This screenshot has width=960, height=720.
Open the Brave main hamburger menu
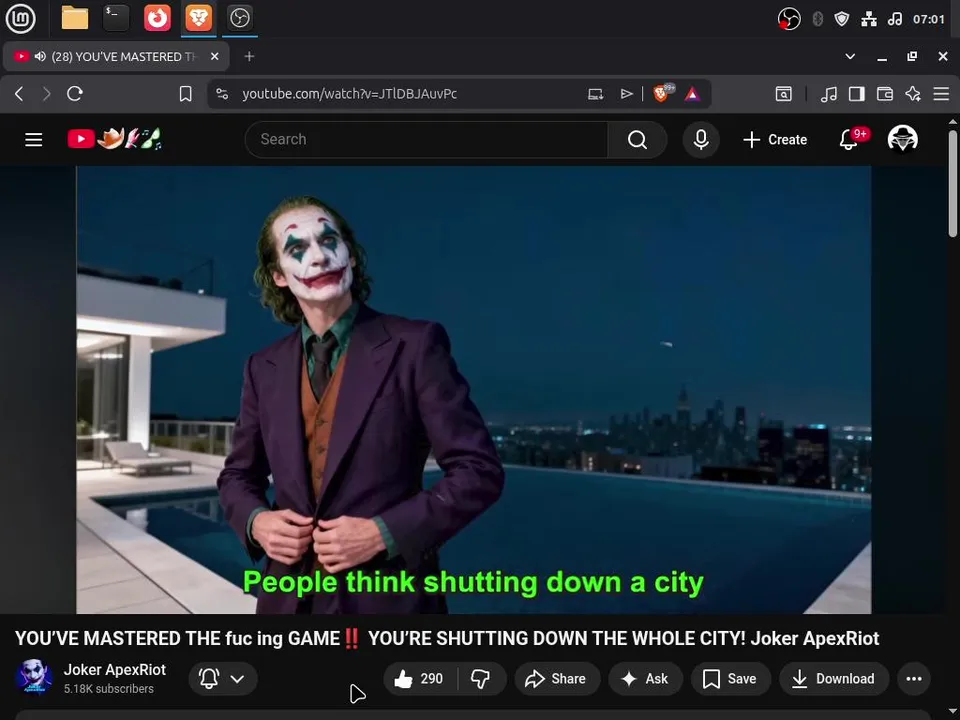coord(941,94)
